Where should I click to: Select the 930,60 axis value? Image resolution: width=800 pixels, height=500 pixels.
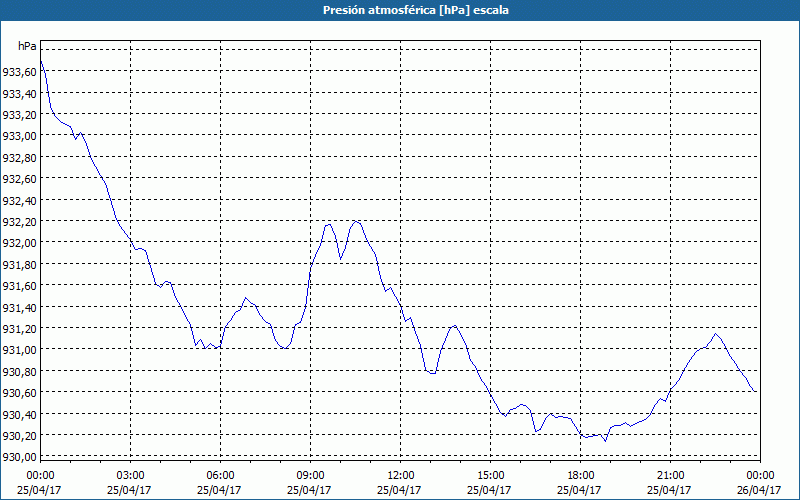(x=19, y=393)
